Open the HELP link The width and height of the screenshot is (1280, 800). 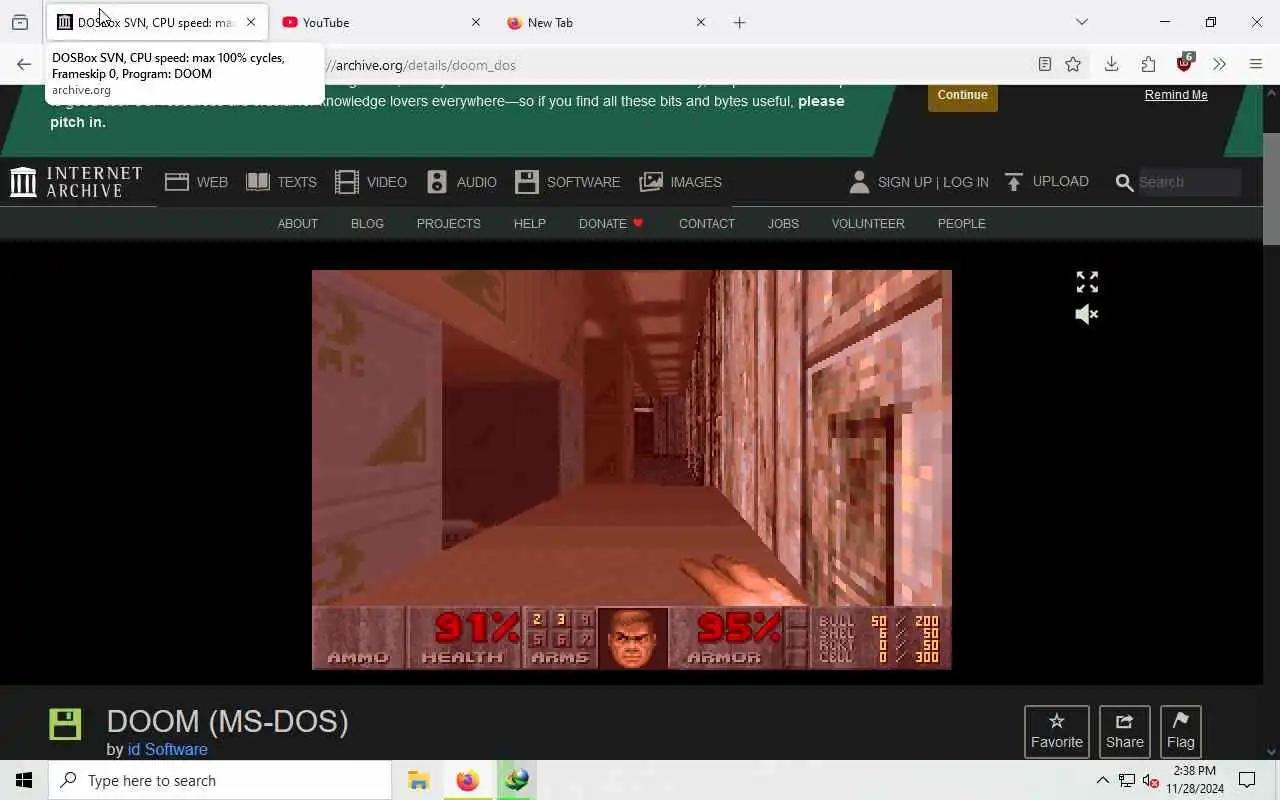click(x=529, y=224)
